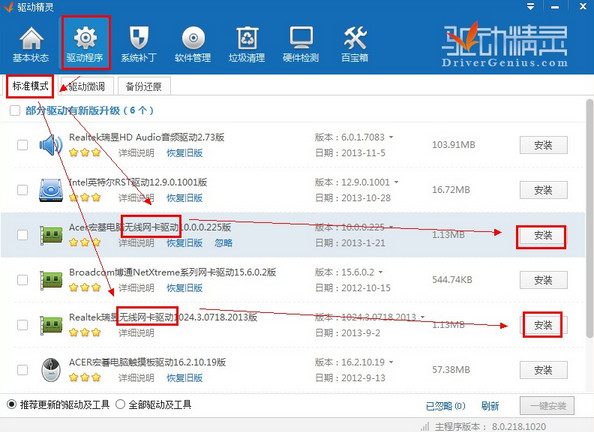
Task: Click 恢复旧版 for Realtek HD Audio
Action: (x=184, y=153)
